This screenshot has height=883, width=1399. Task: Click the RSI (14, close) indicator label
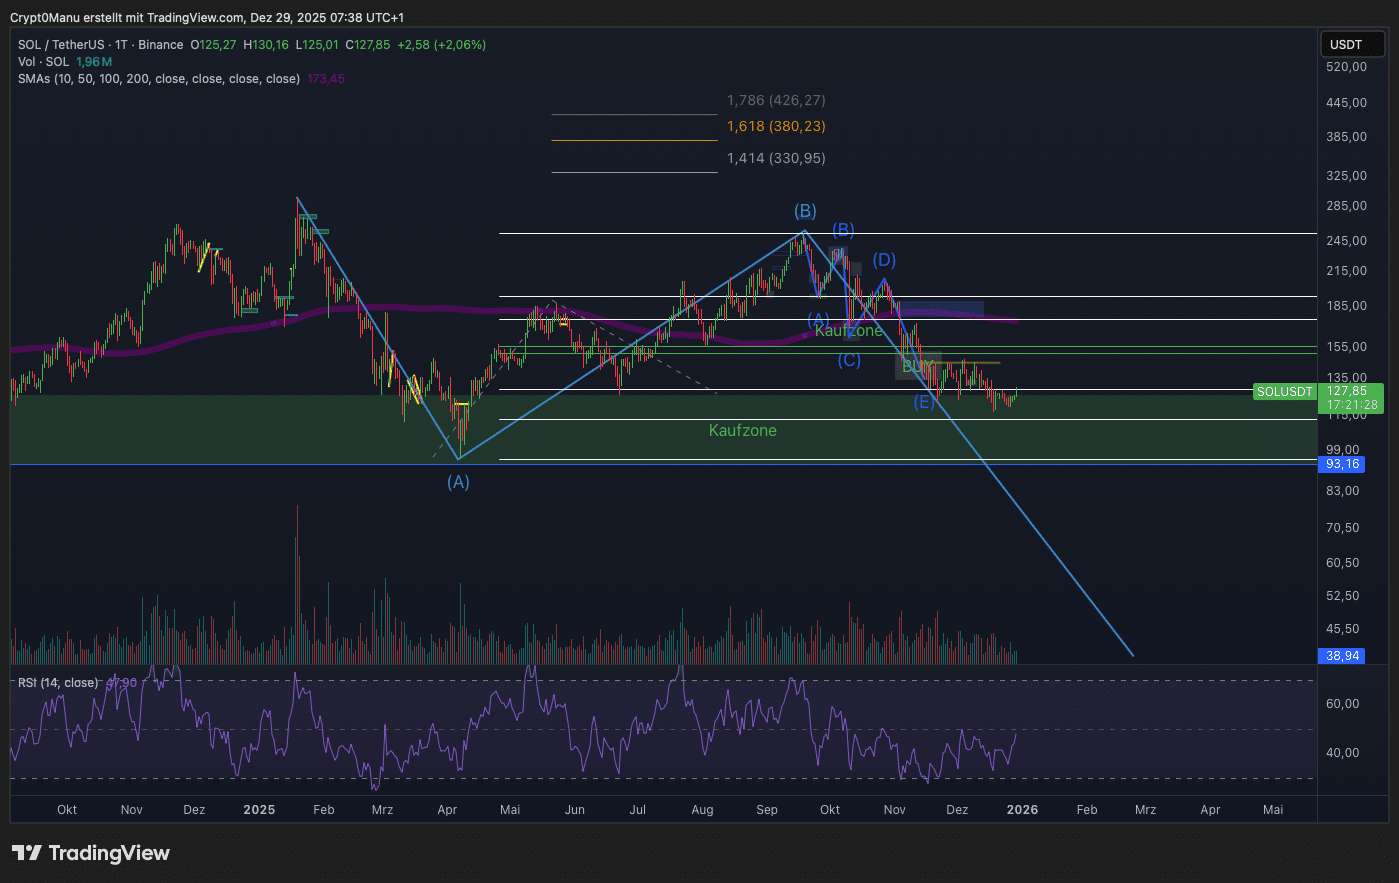coord(58,683)
